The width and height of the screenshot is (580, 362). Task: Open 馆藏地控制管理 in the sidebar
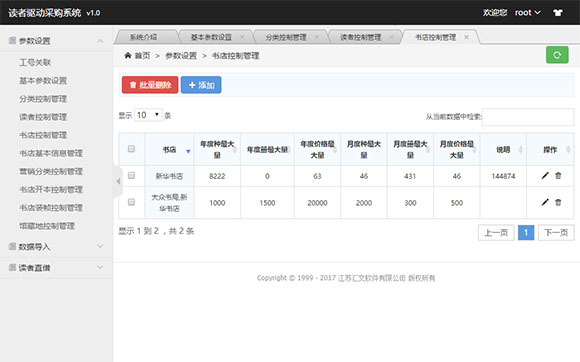click(47, 226)
